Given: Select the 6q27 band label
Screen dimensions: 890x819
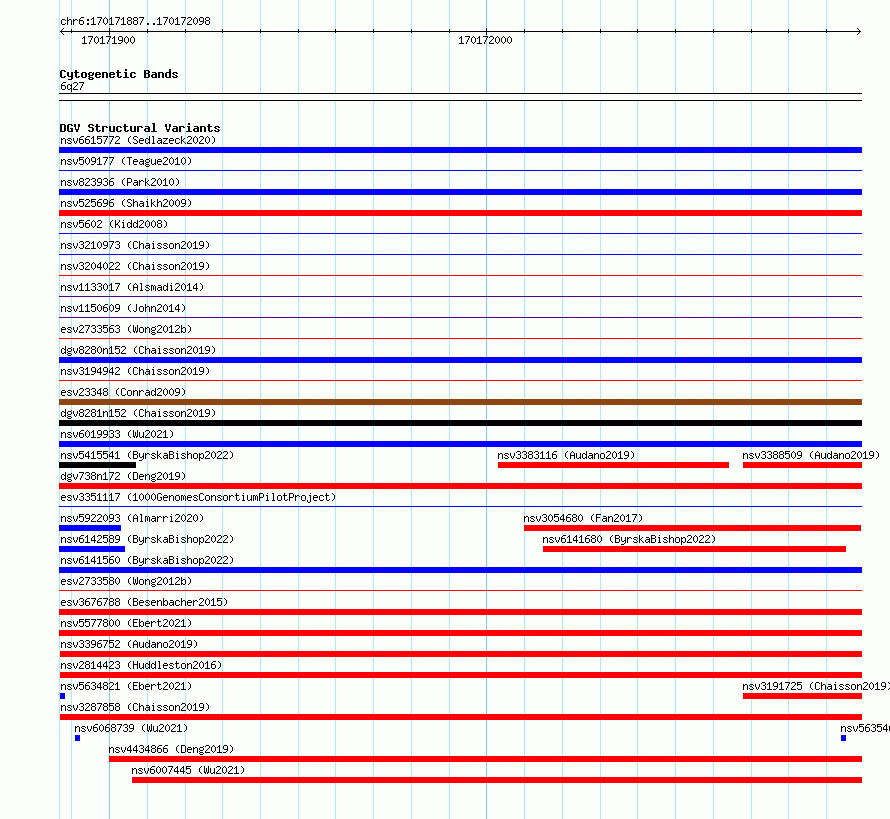Looking at the screenshot, I should (x=72, y=86).
